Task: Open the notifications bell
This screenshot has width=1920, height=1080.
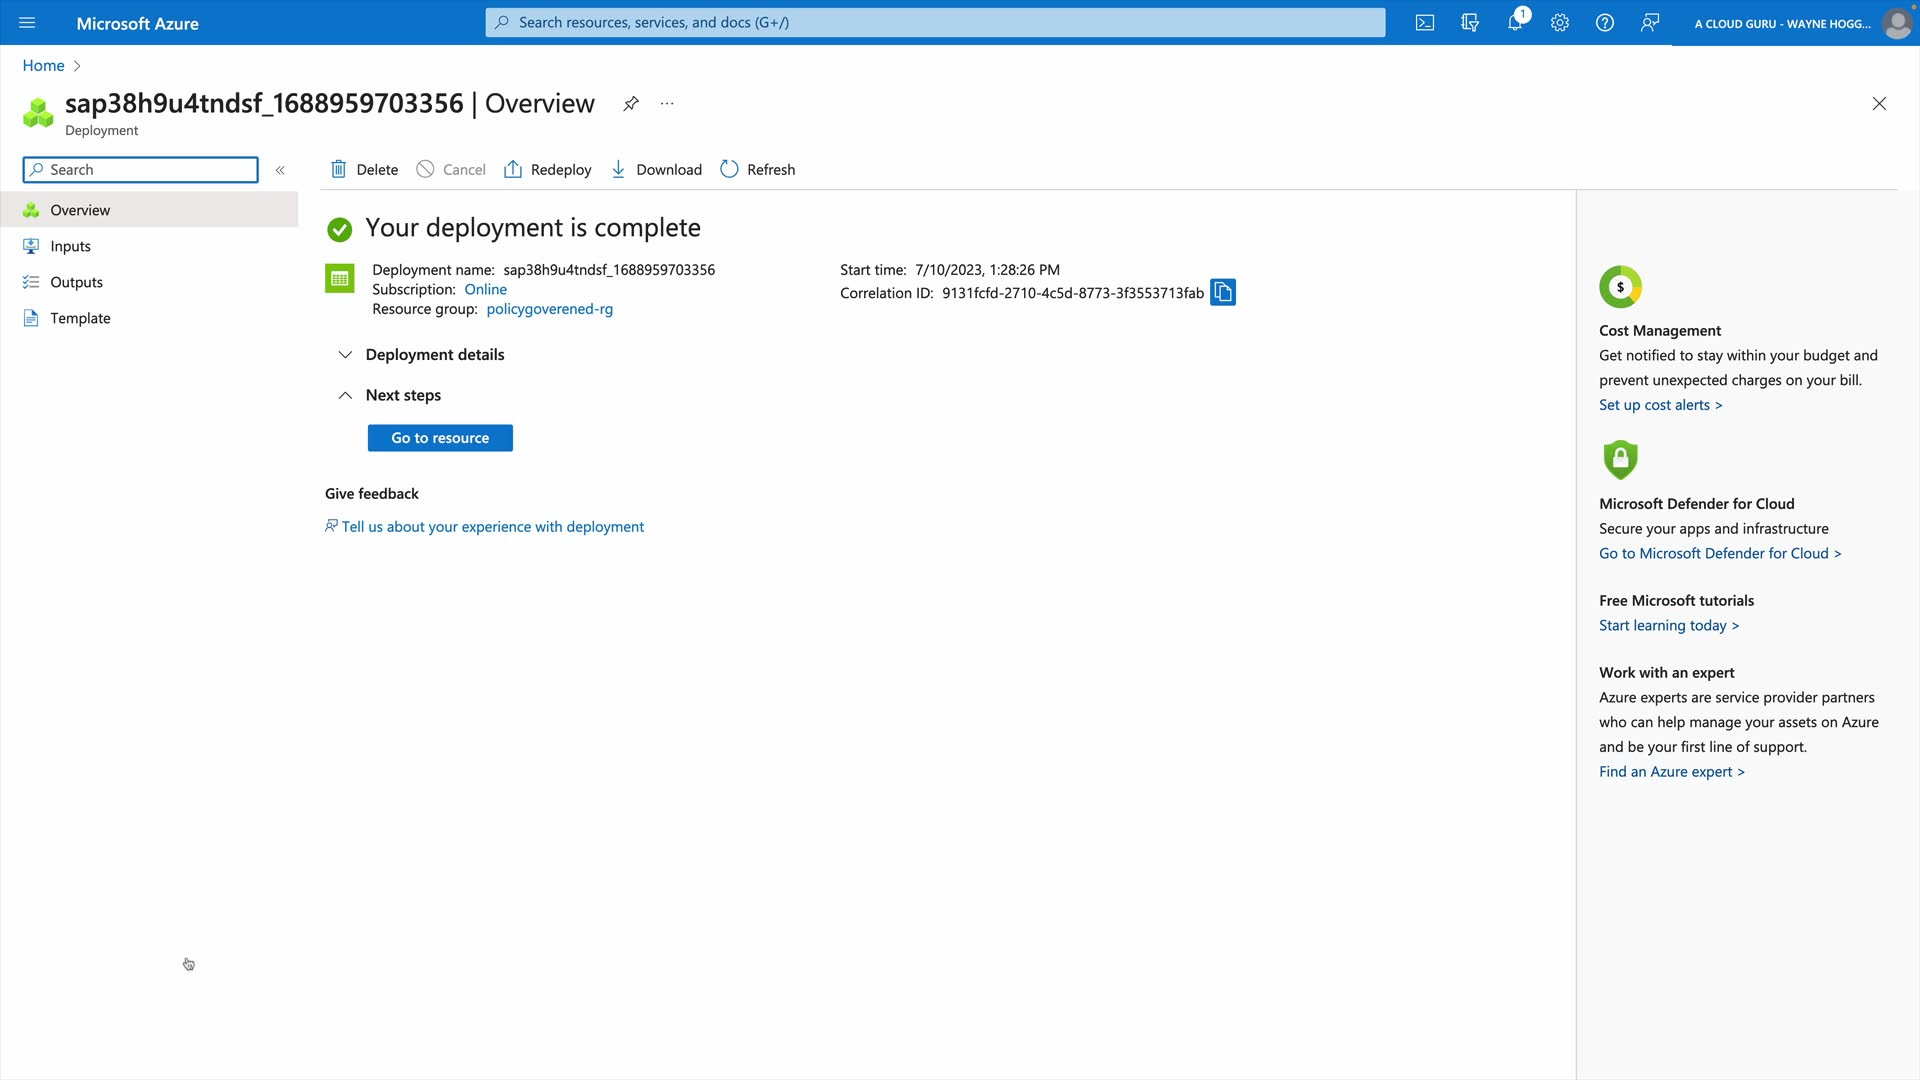Action: pos(1515,23)
